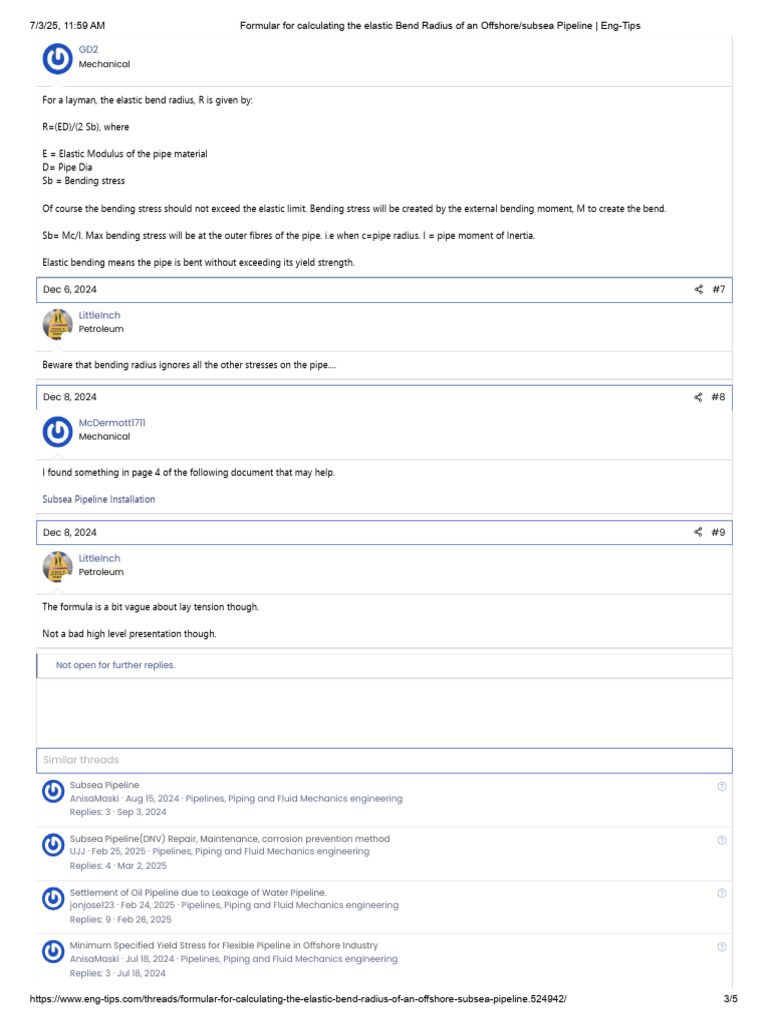768x1024 pixels.
Task: Click post number #8 permalink
Action: pyautogui.click(x=718, y=397)
